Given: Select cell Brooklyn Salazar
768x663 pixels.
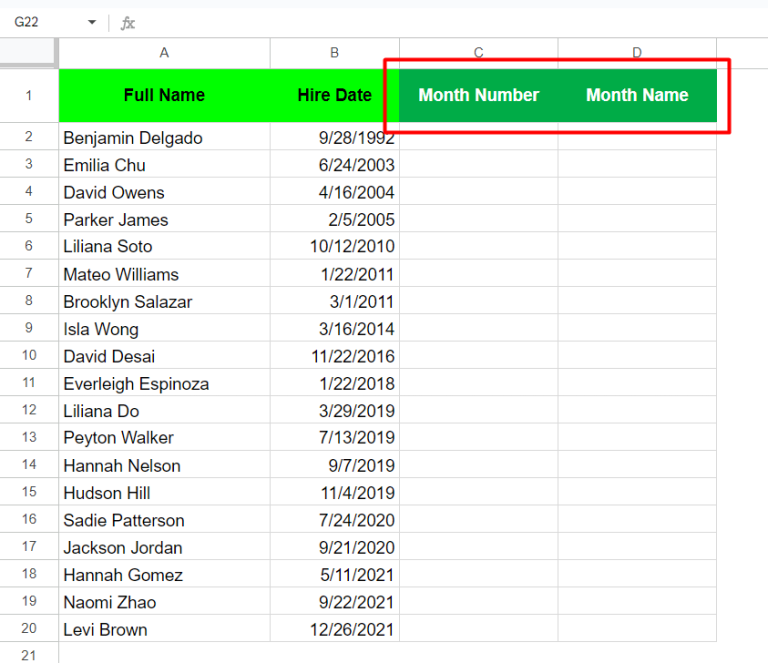Looking at the screenshot, I should (164, 301).
